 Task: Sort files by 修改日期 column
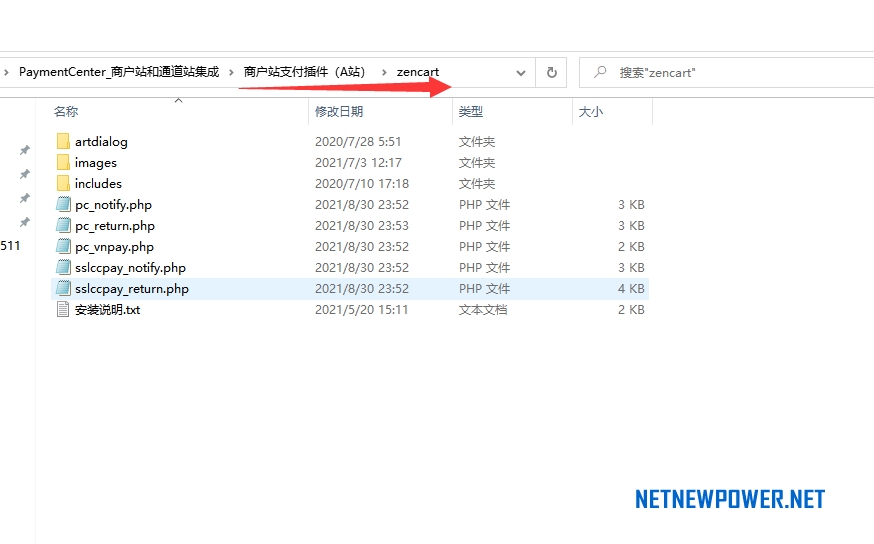pos(339,111)
